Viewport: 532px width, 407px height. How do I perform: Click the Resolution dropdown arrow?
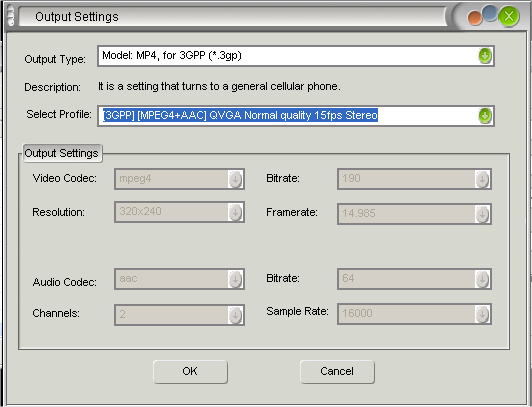[x=235, y=212]
